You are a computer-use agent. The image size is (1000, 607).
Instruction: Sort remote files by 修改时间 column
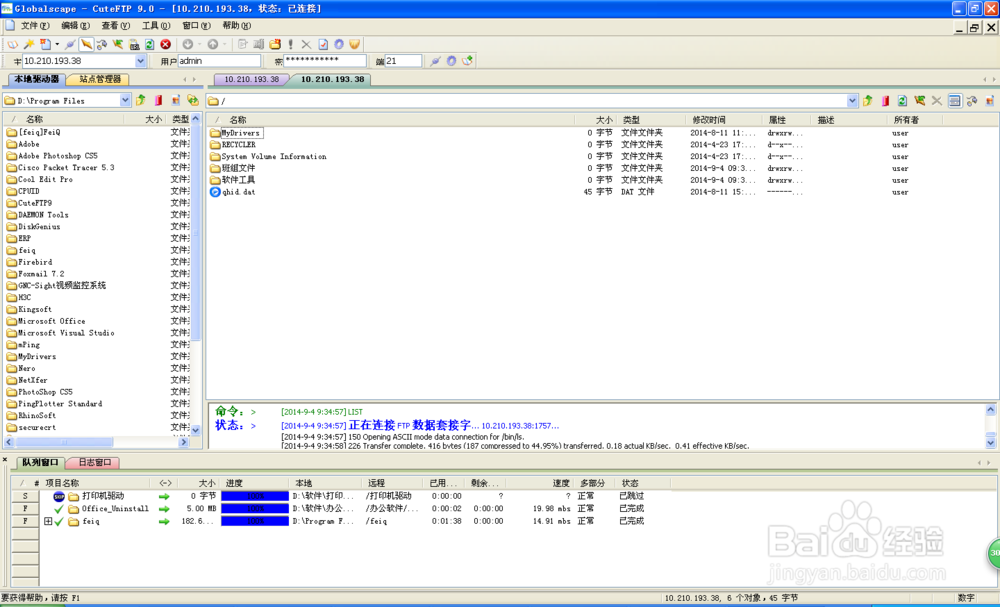(x=723, y=120)
